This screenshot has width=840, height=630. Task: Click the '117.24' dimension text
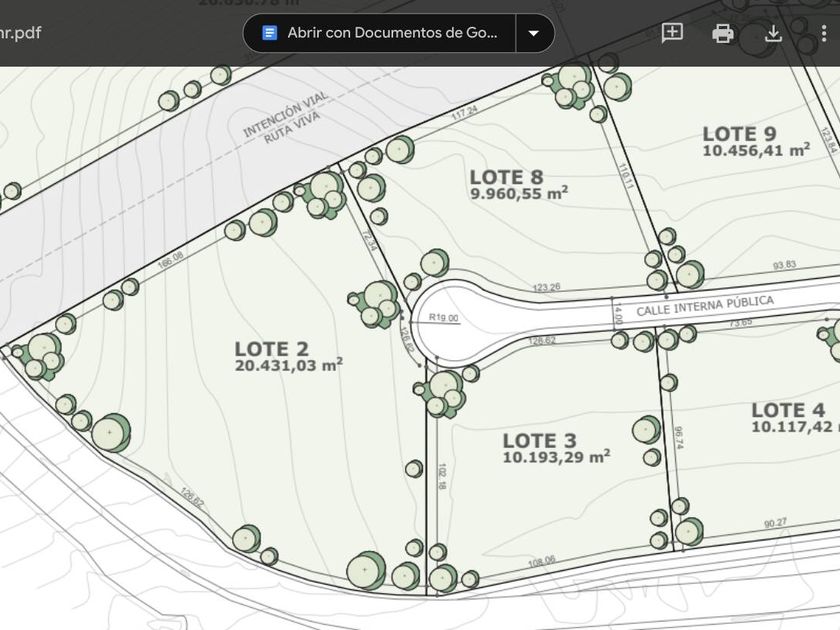point(464,112)
